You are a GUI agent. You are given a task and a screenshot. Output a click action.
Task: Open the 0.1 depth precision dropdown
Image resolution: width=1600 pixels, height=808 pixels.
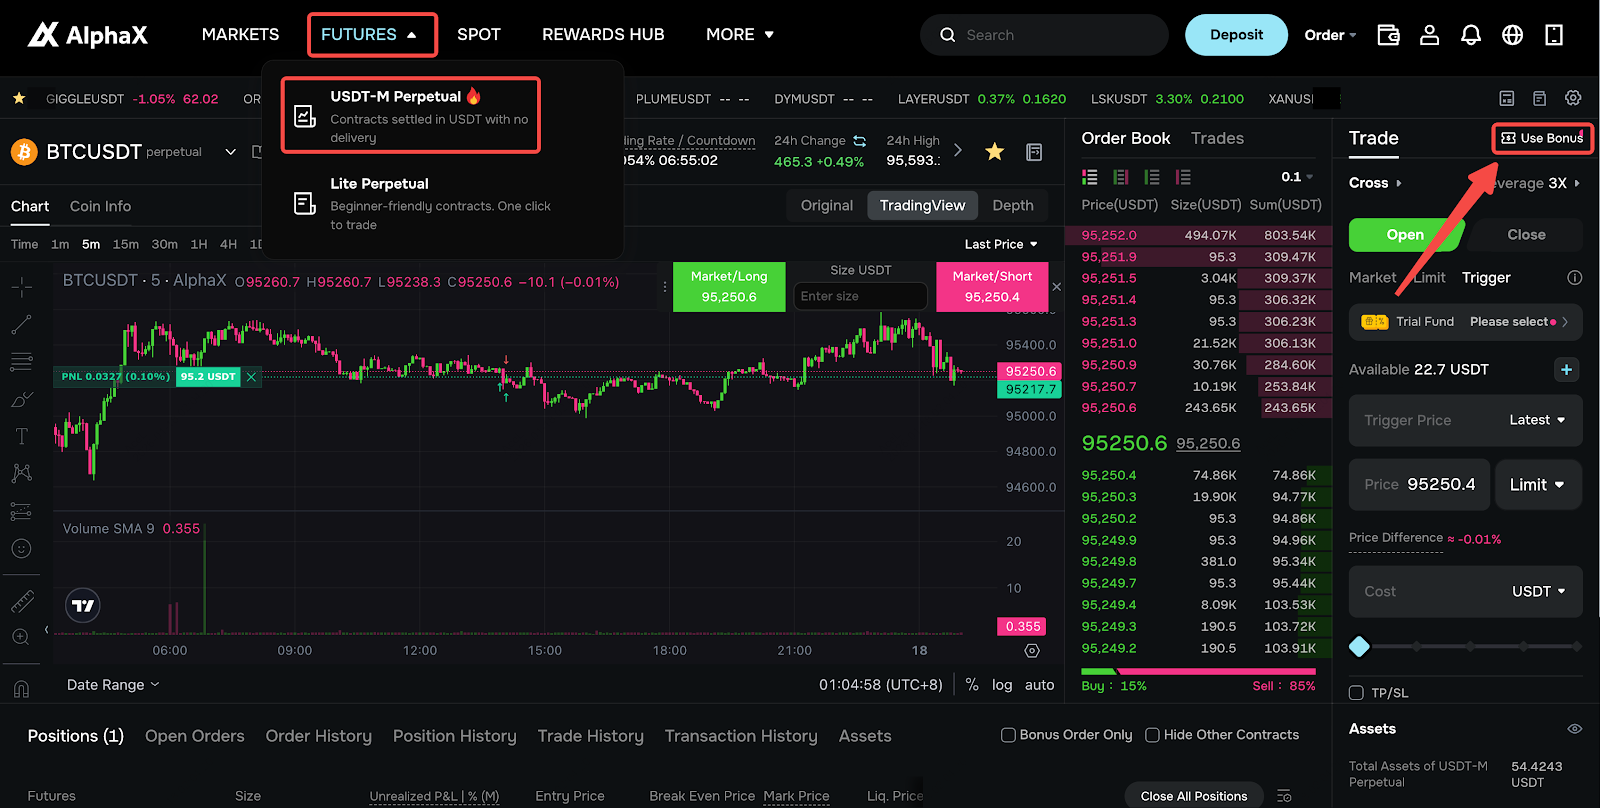[1298, 177]
